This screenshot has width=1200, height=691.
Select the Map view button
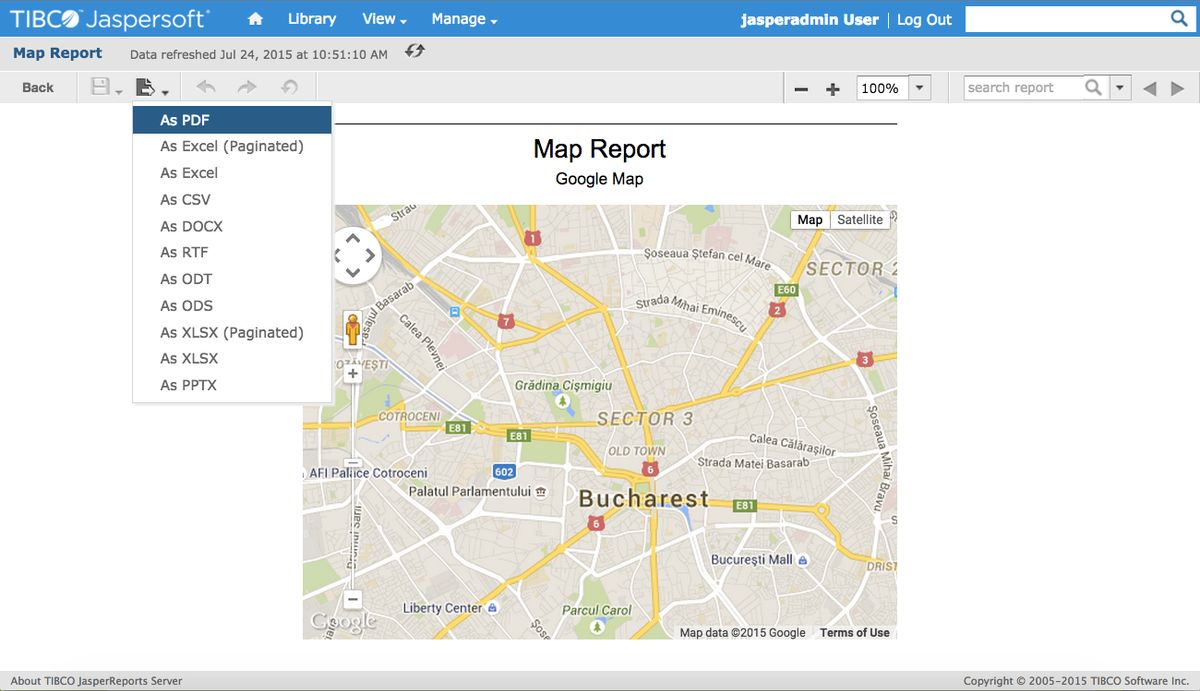809,219
